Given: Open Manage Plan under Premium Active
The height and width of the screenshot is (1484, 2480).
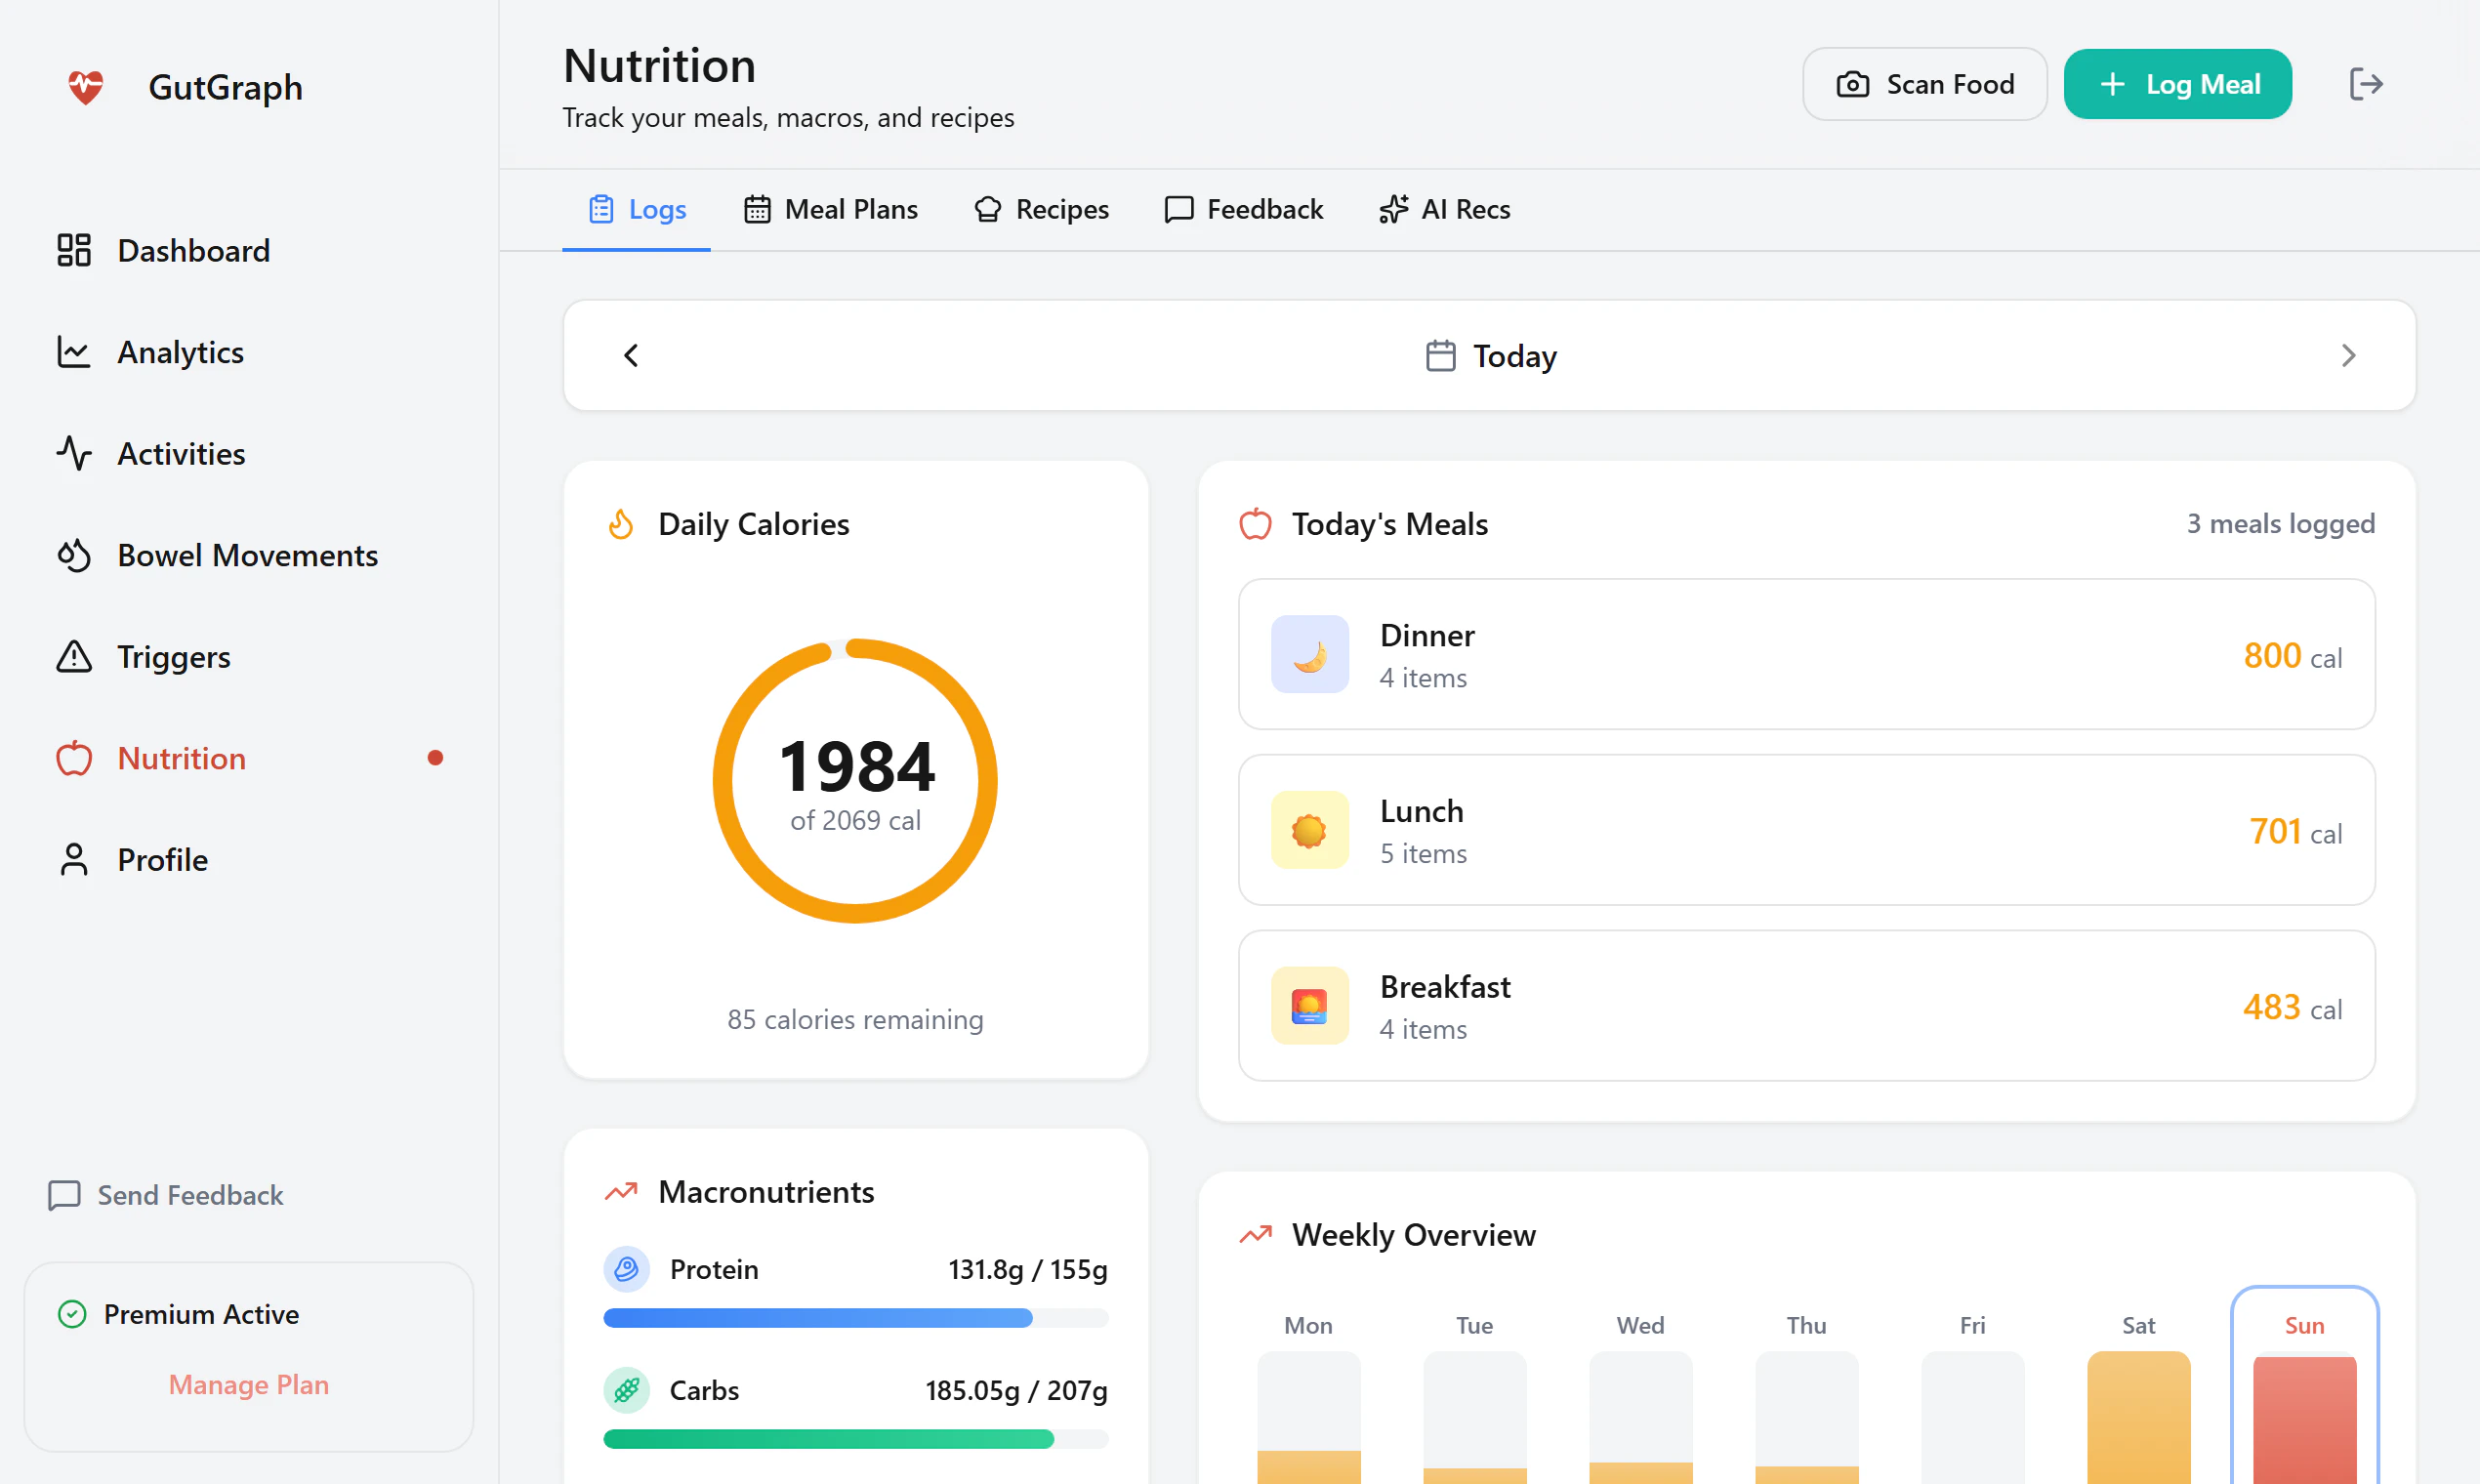Looking at the screenshot, I should pyautogui.click(x=248, y=1385).
